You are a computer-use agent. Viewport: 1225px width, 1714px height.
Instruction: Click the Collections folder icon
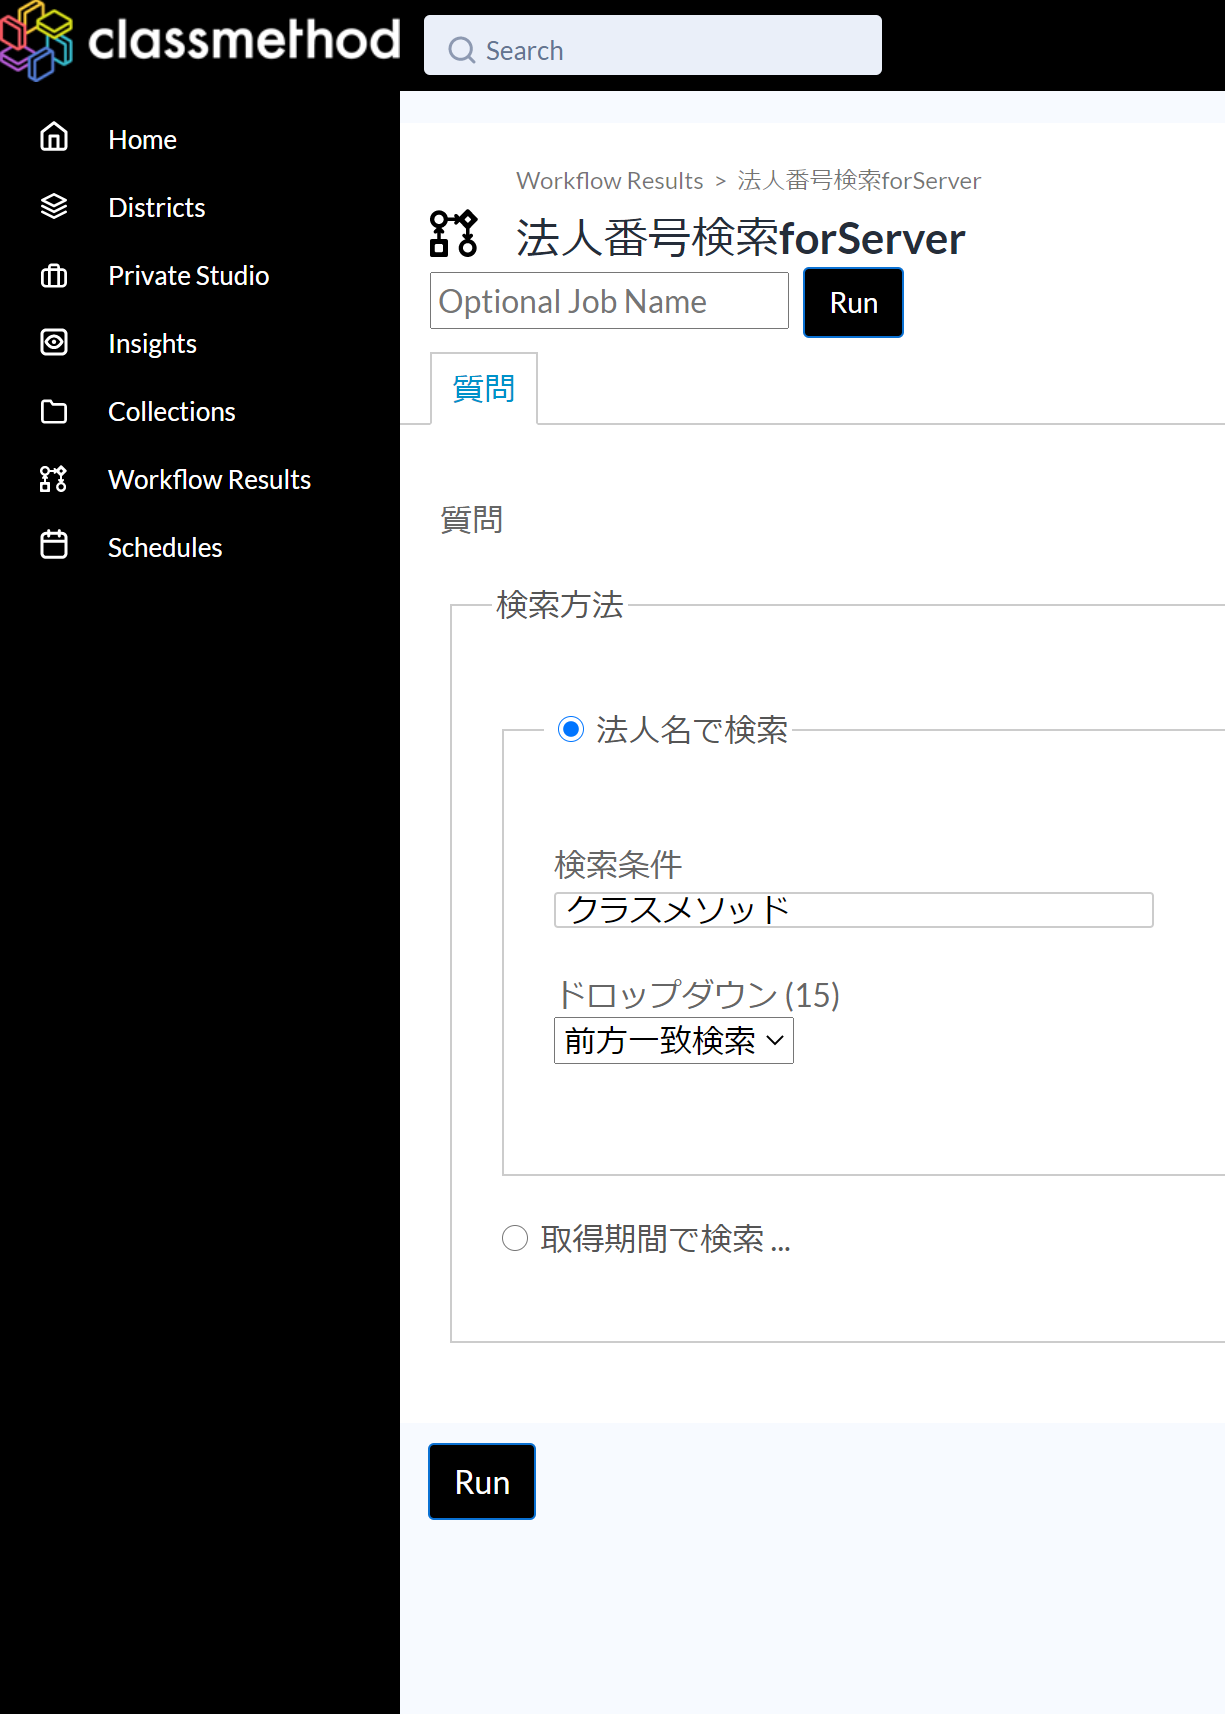54,411
